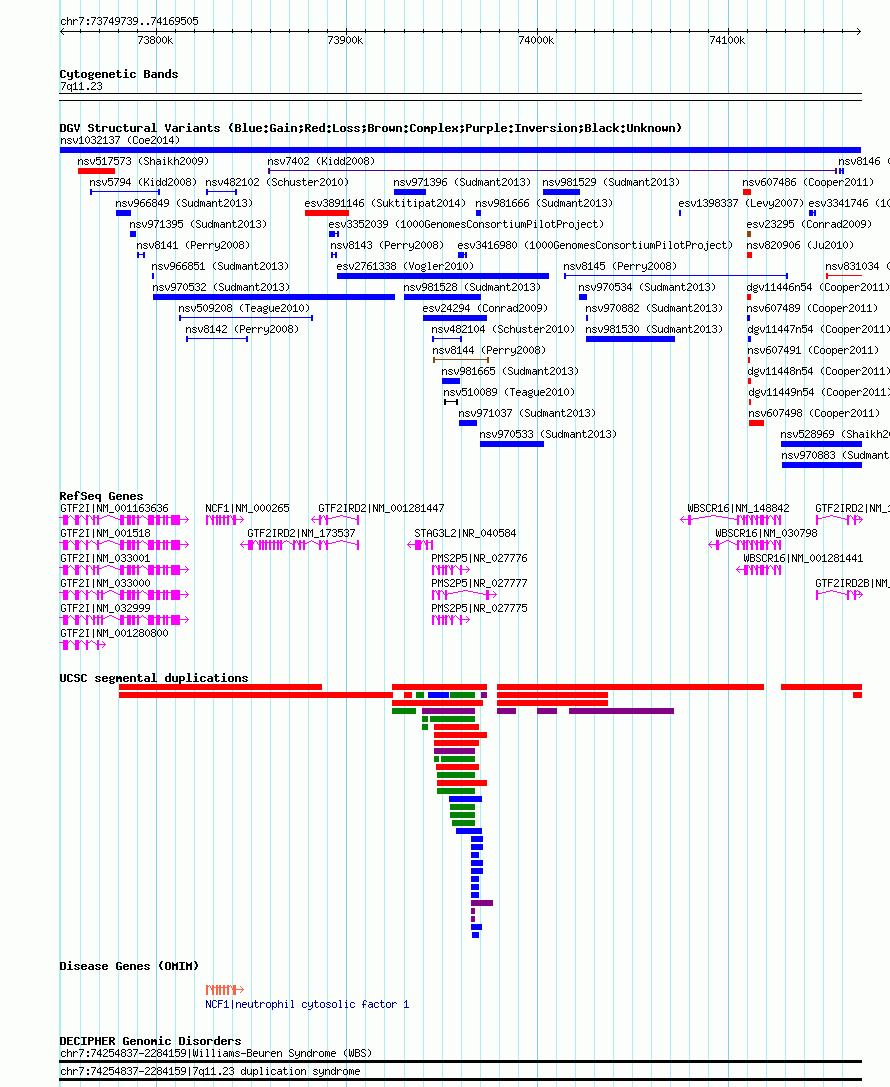
Task: Select nsv971396 (Sudmant2013) gain bar
Action: coord(410,192)
